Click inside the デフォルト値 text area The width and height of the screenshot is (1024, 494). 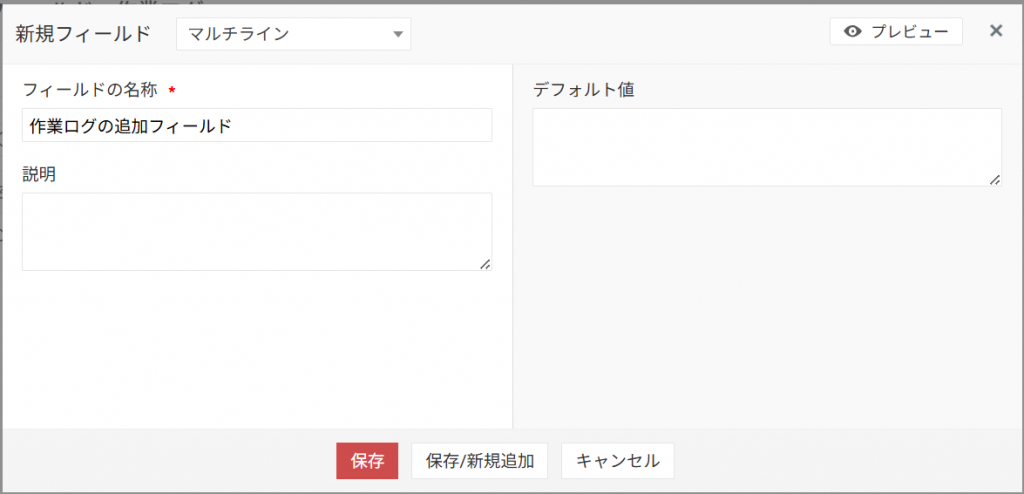pos(766,146)
